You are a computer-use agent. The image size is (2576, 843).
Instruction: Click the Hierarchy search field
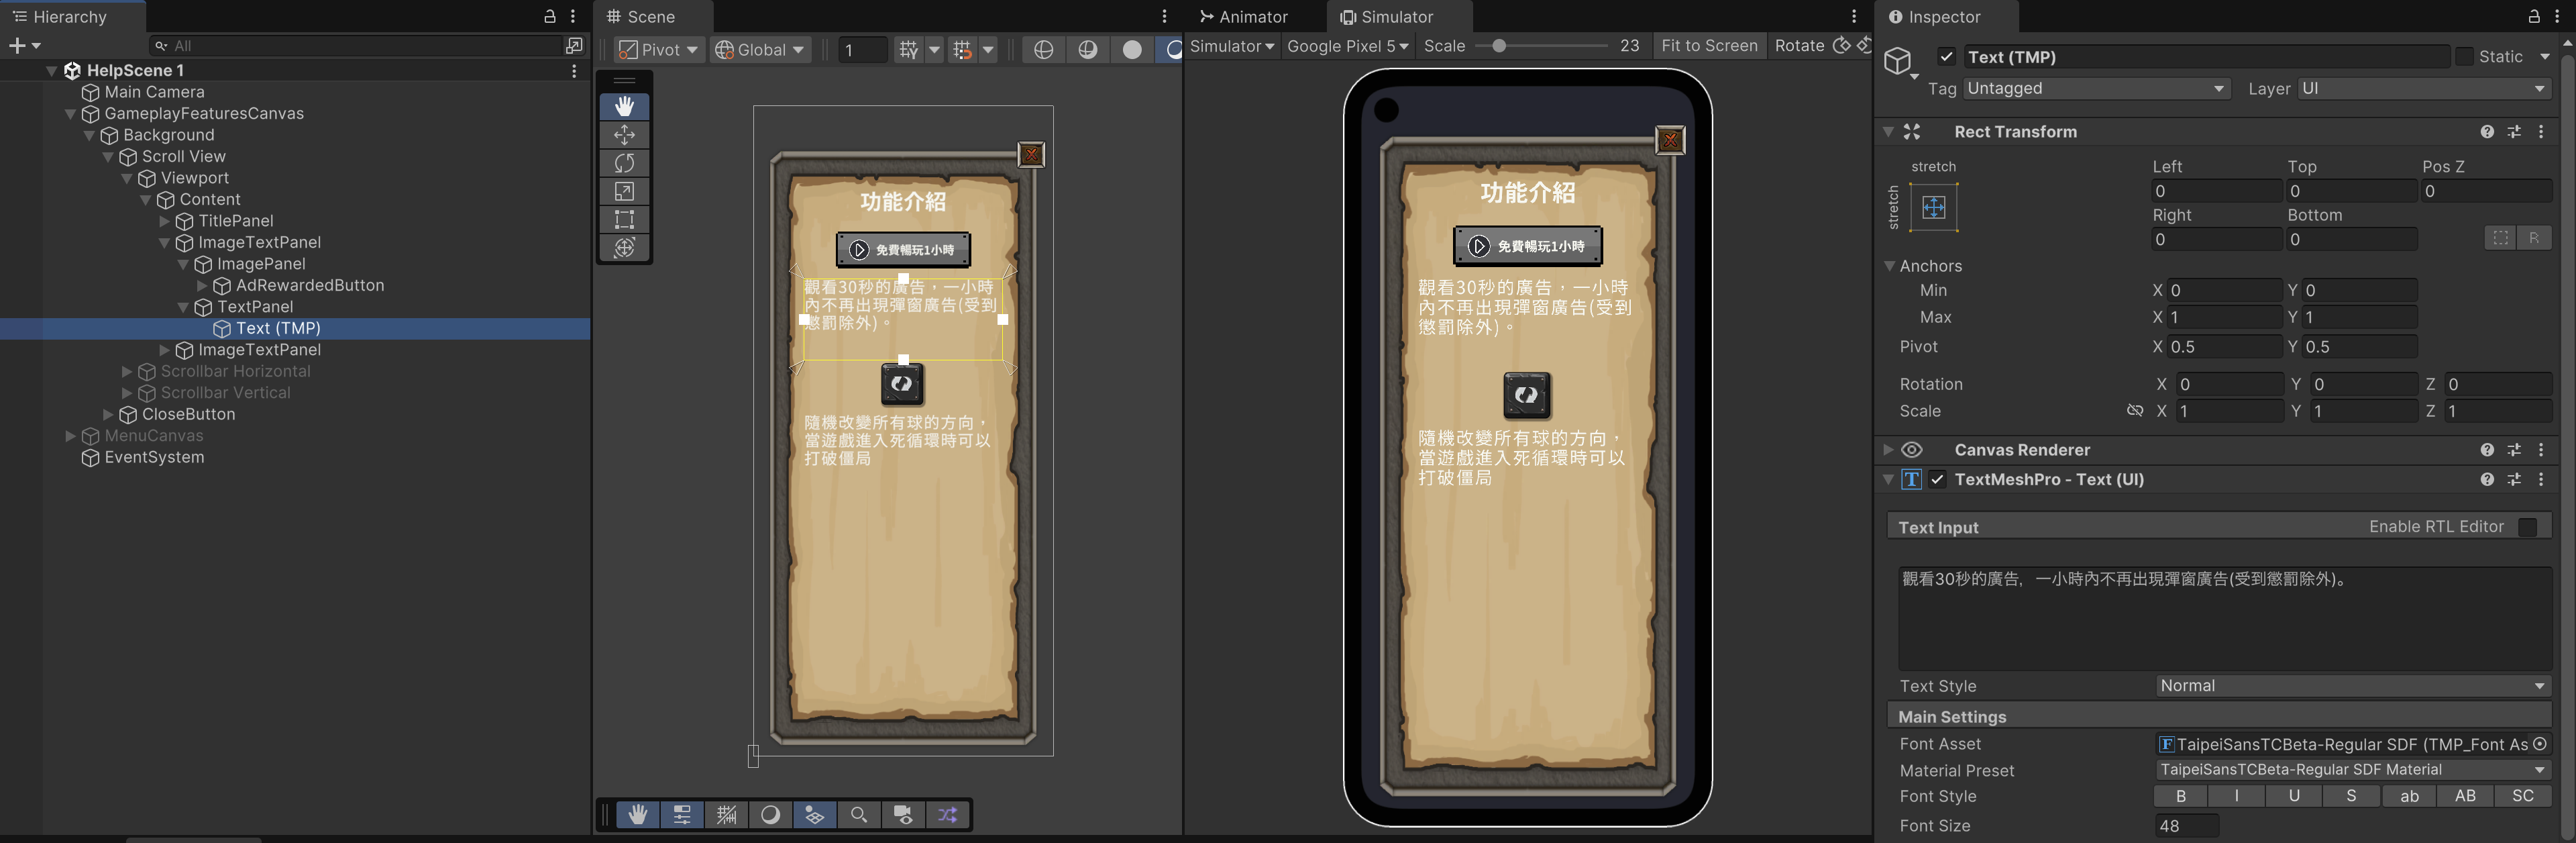click(x=356, y=46)
